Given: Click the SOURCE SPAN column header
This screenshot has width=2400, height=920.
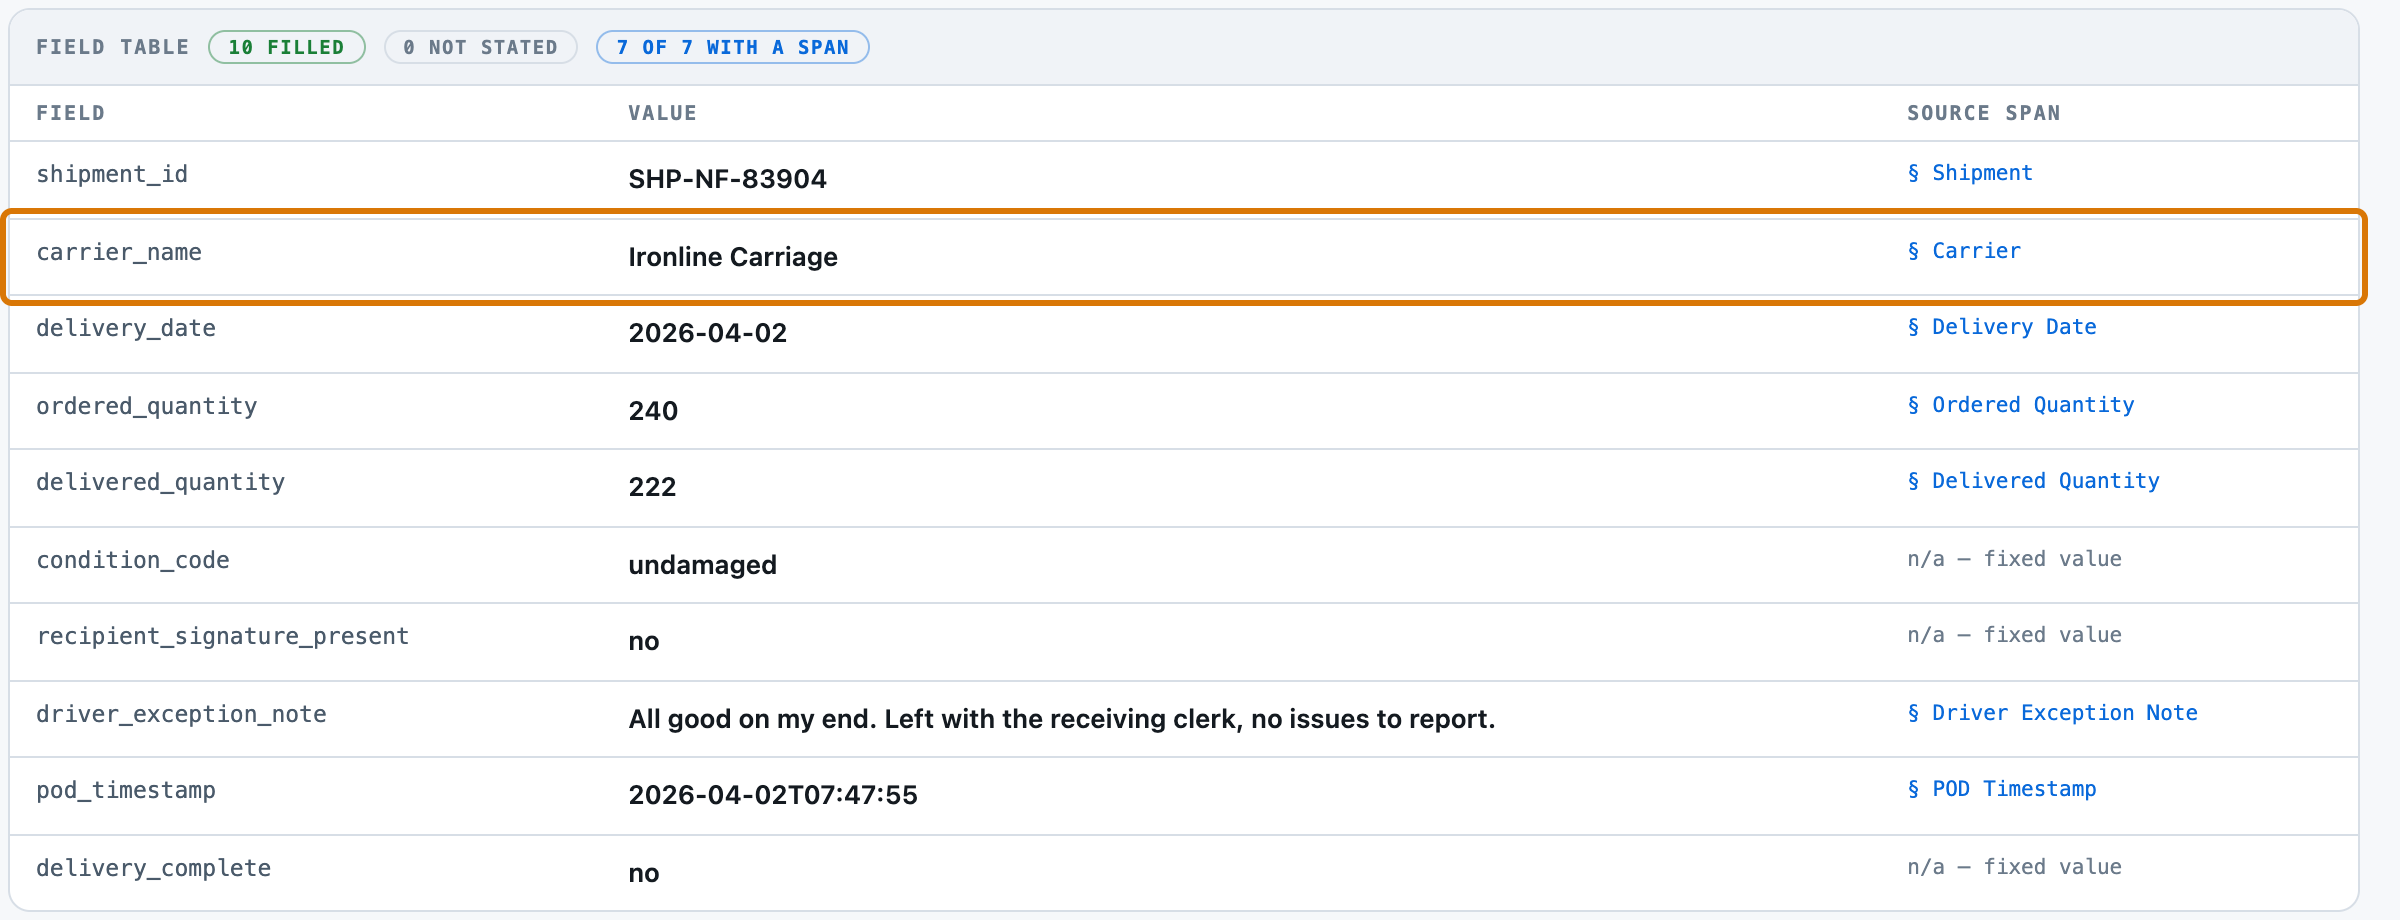Looking at the screenshot, I should (1984, 113).
